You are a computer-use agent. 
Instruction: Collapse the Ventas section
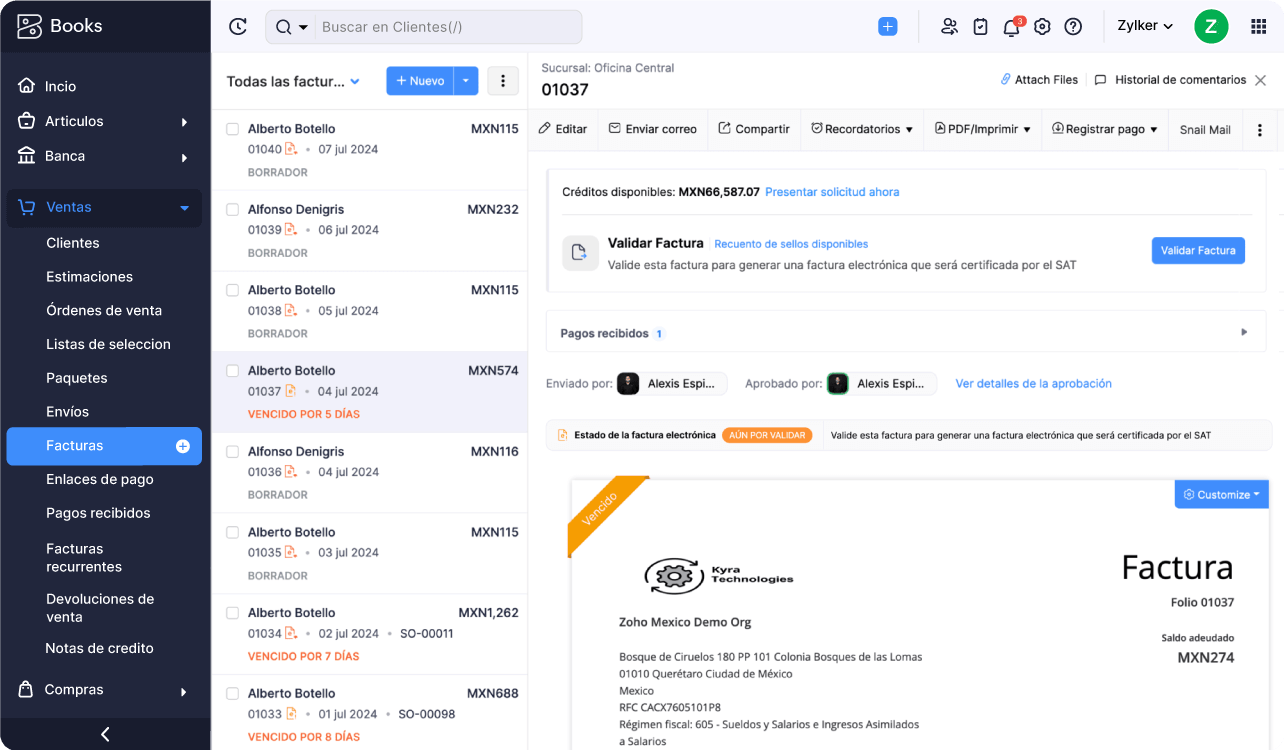click(184, 208)
